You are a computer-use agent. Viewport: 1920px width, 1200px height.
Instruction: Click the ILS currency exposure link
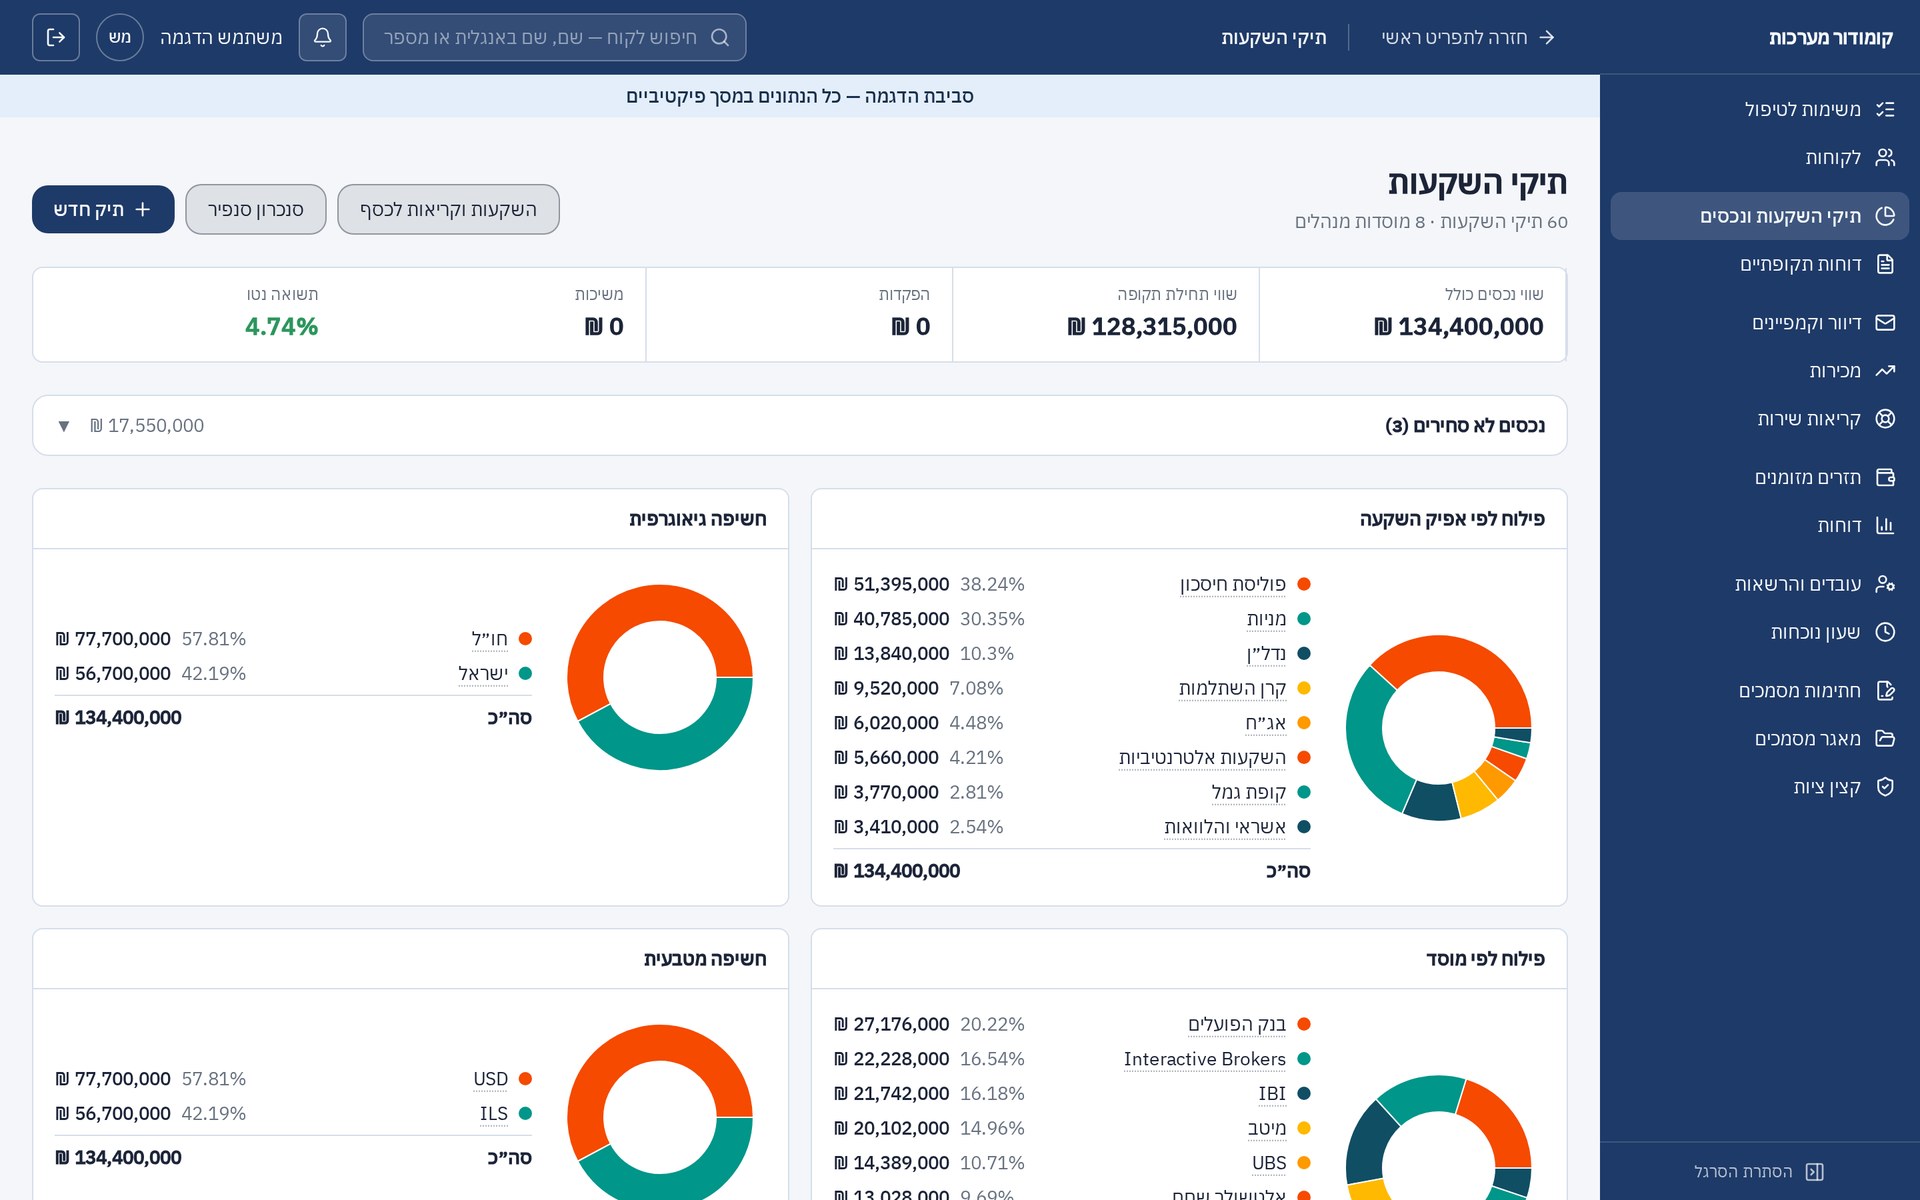[494, 1113]
